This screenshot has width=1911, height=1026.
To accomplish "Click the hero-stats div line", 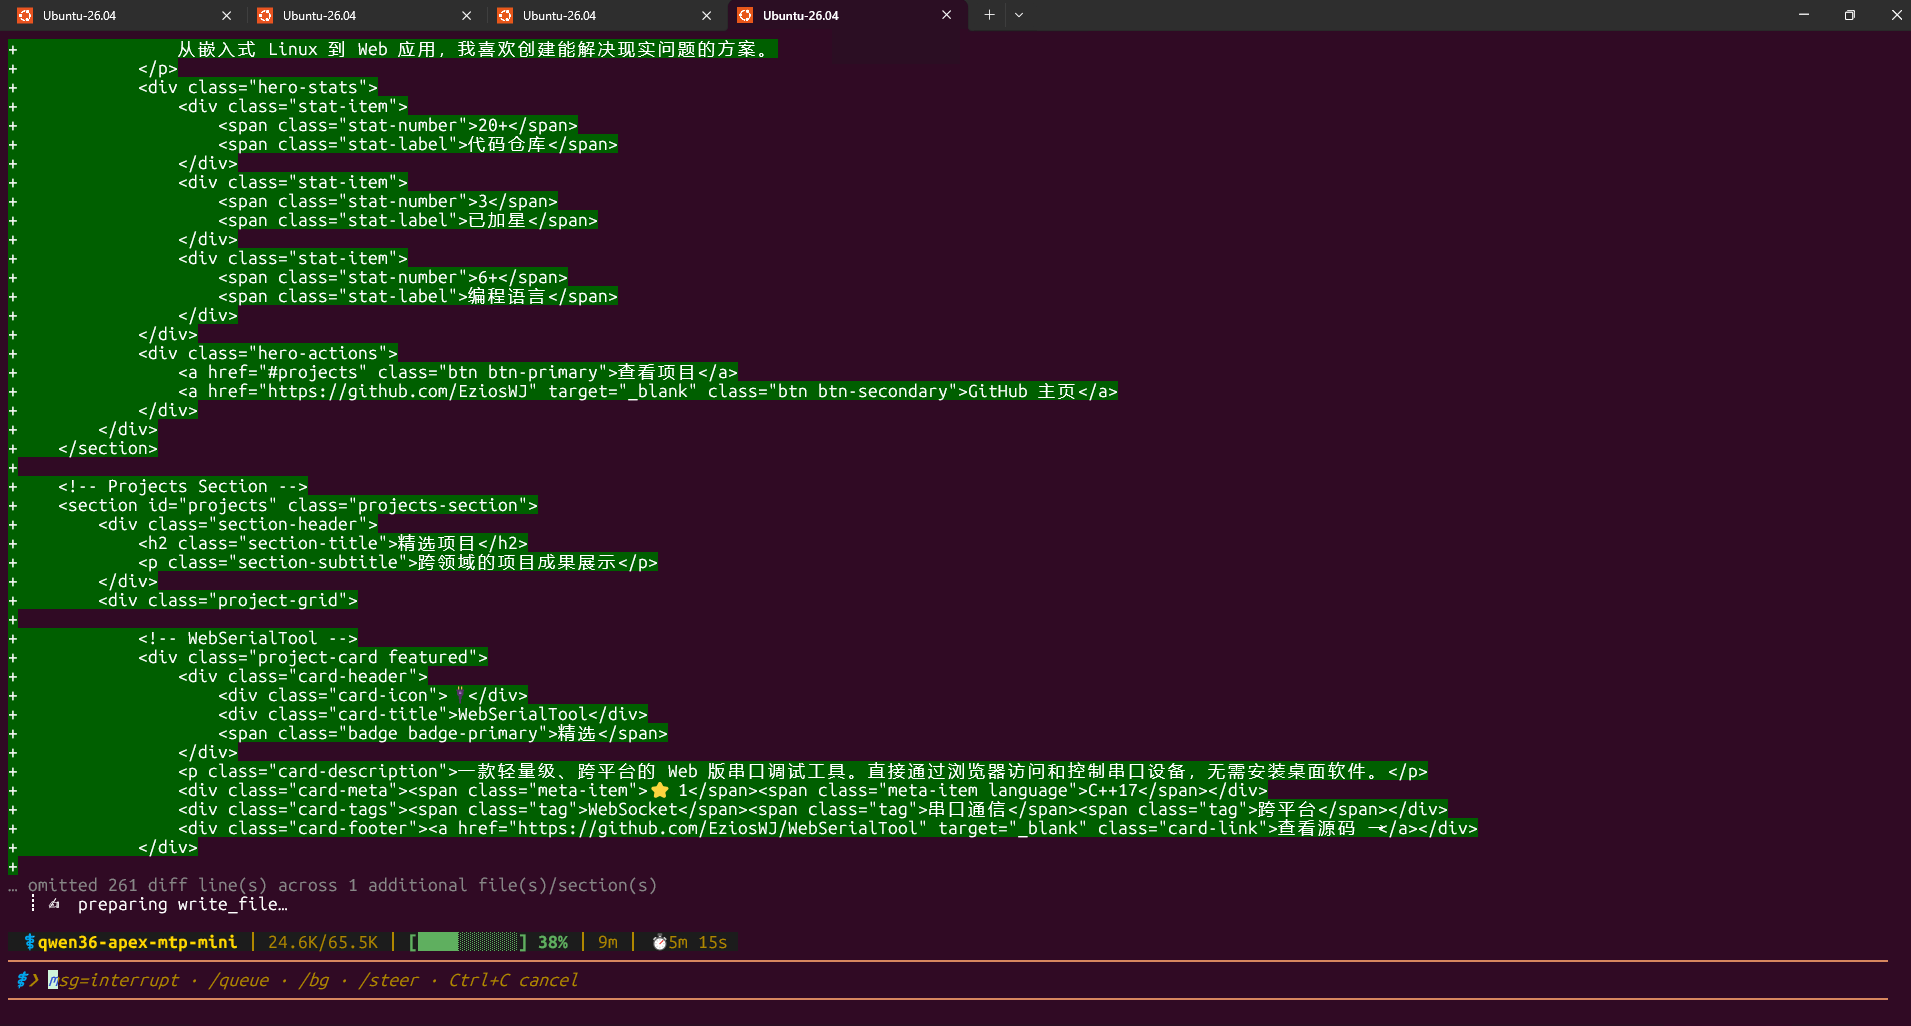I will point(258,87).
